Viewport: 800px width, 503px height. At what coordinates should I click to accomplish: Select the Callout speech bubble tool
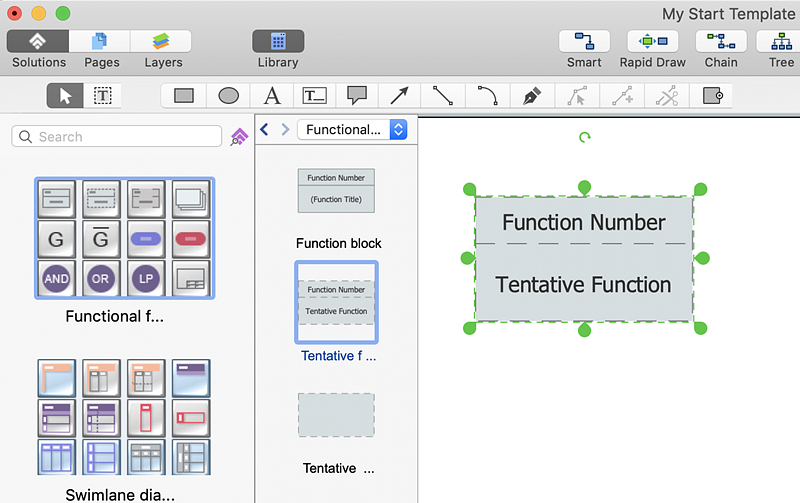[357, 96]
